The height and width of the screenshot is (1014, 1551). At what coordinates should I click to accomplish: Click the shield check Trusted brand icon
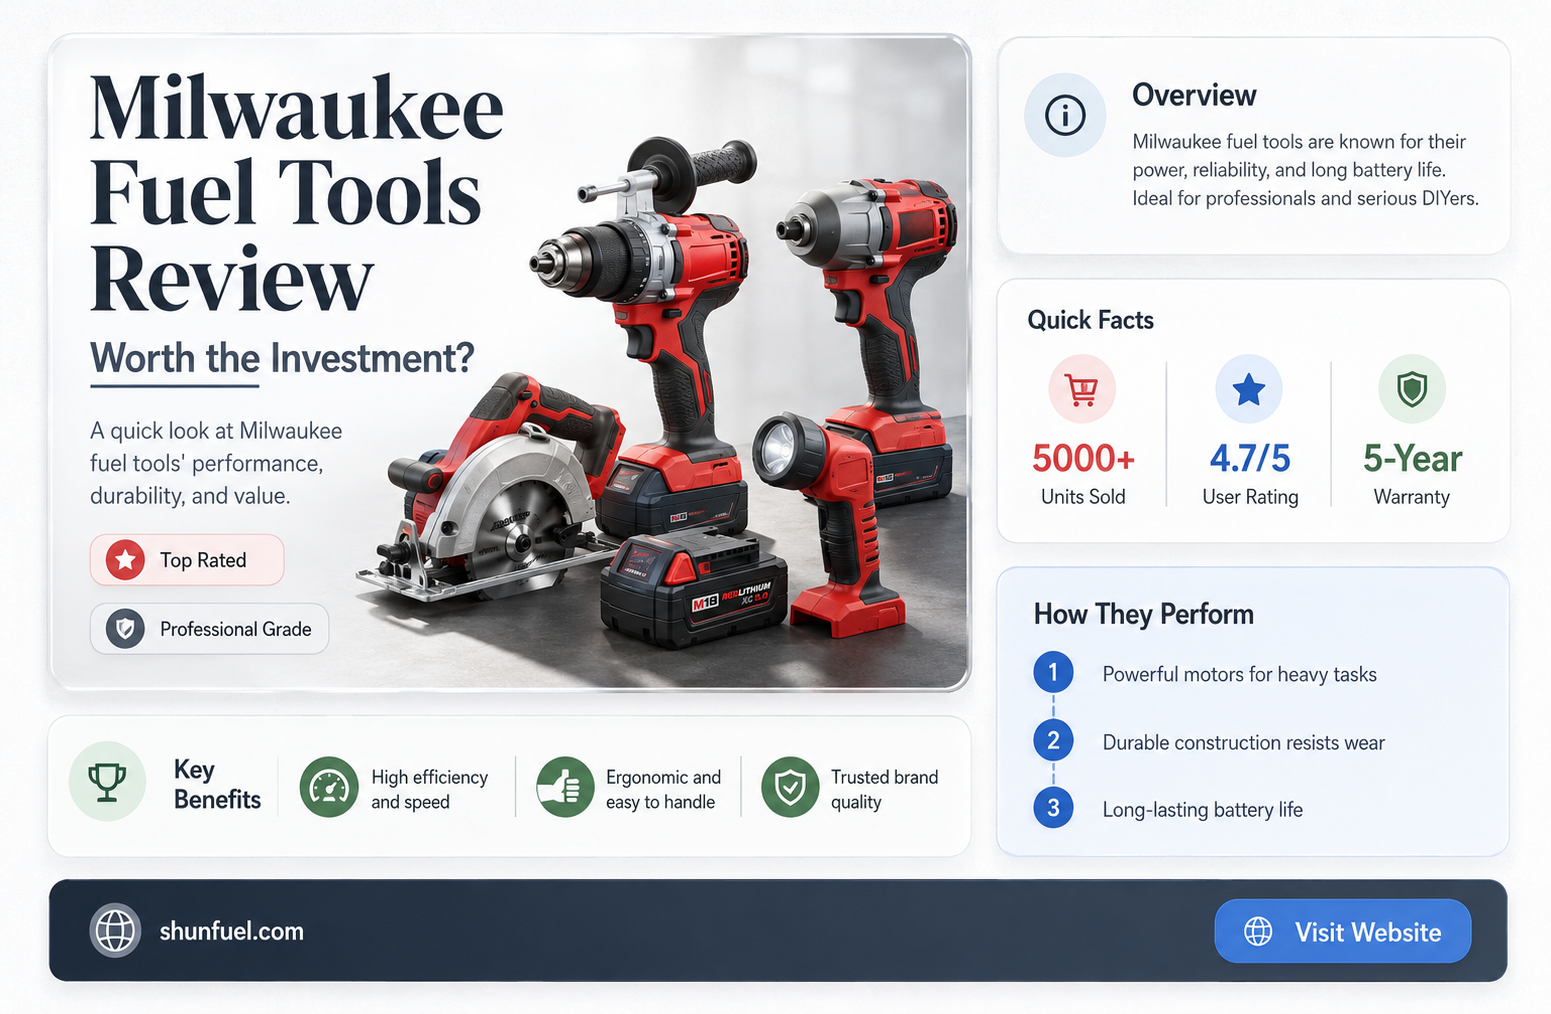tap(790, 788)
